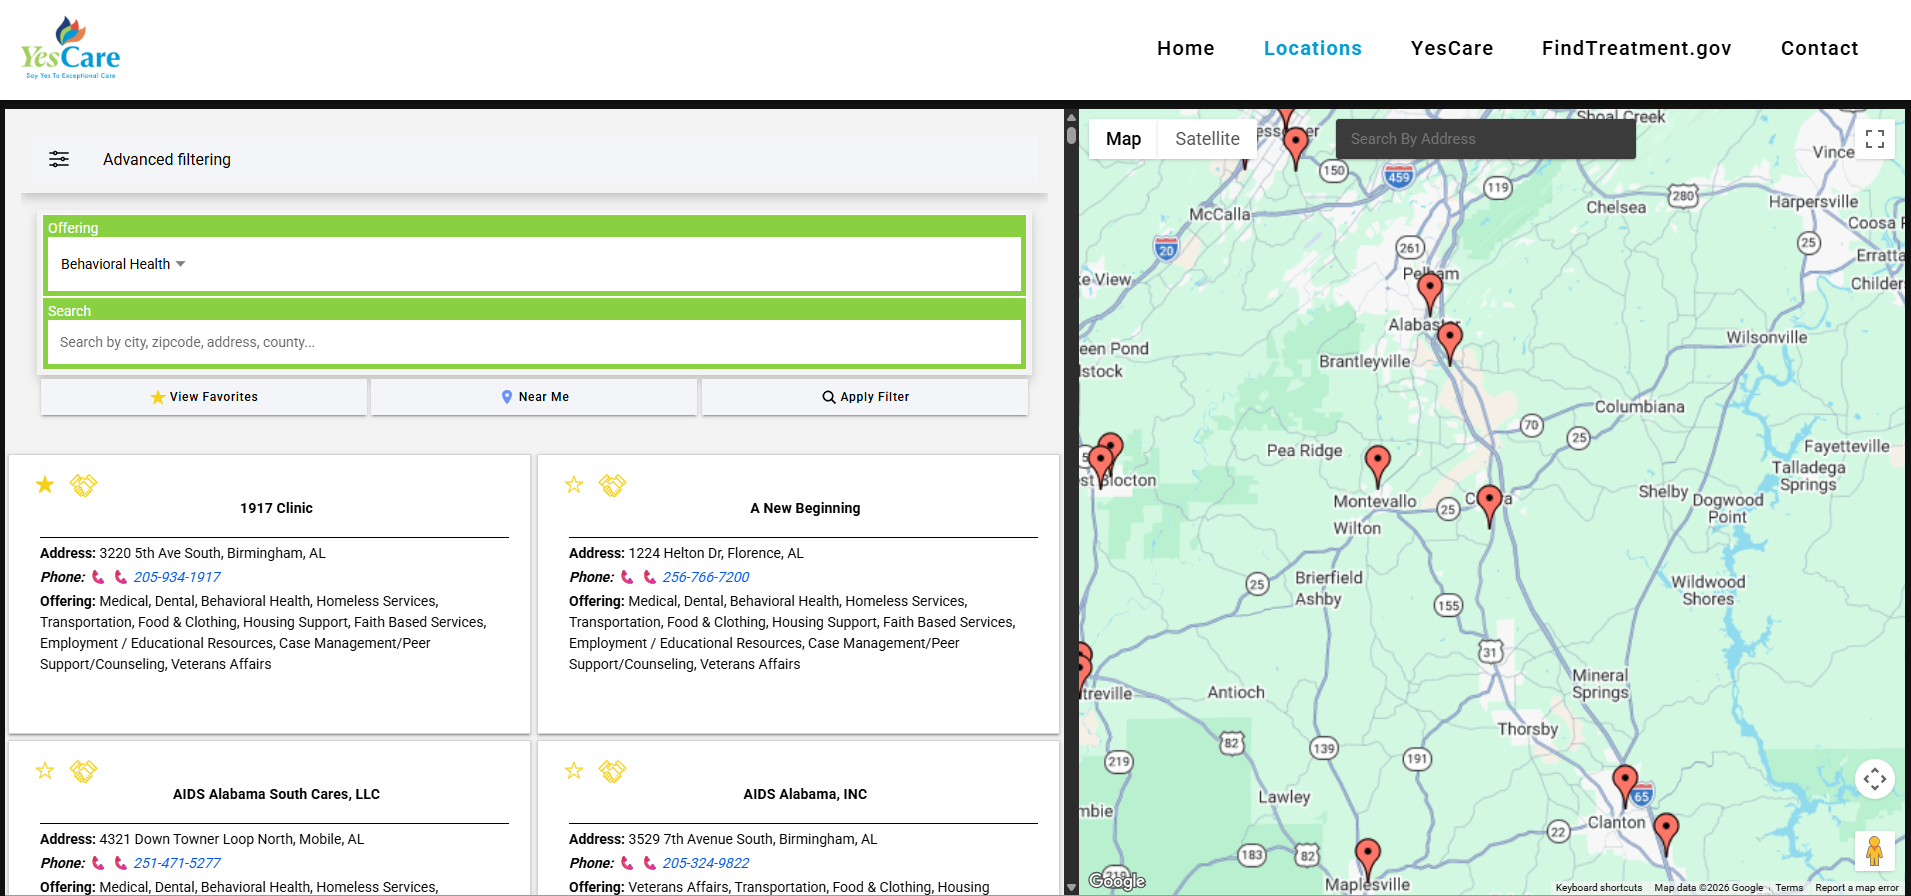Open the Locations menu item

tap(1313, 48)
